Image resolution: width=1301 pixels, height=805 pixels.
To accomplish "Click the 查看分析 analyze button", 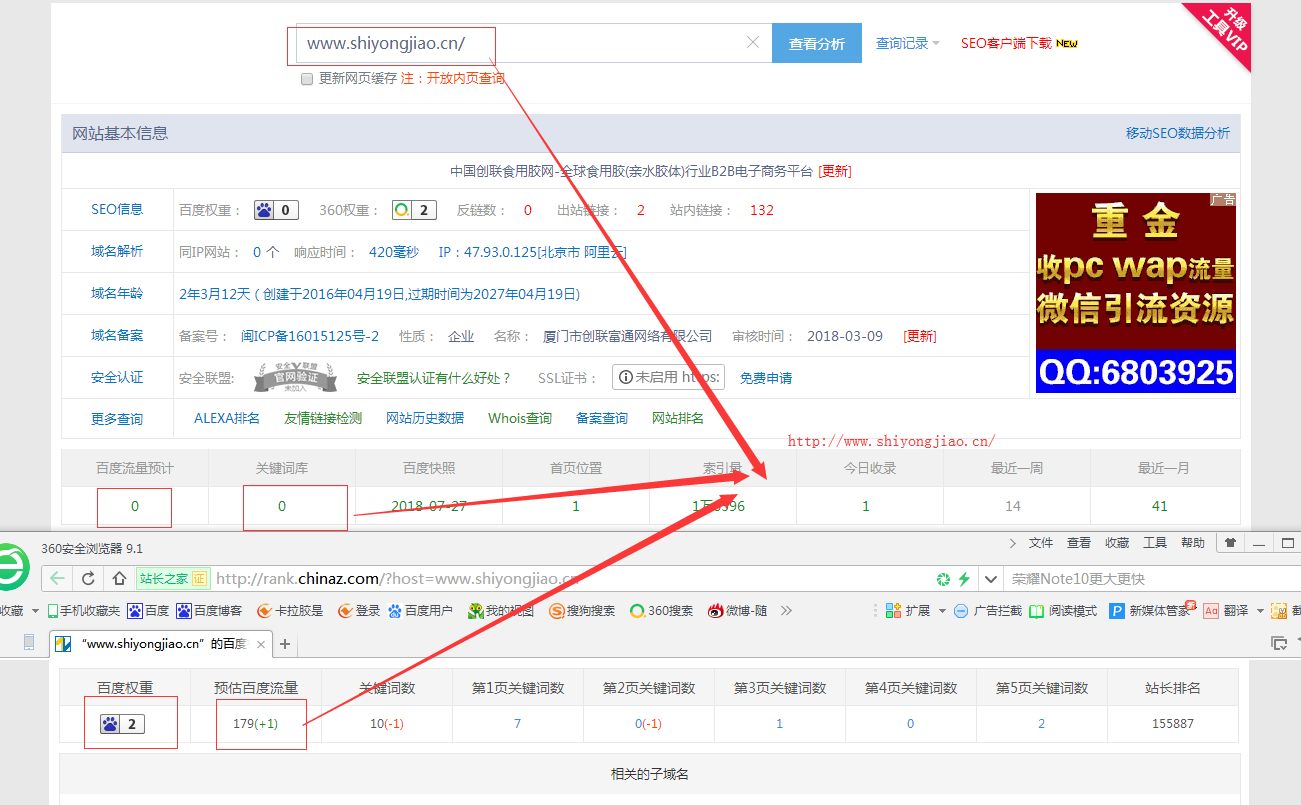I will 816,43.
